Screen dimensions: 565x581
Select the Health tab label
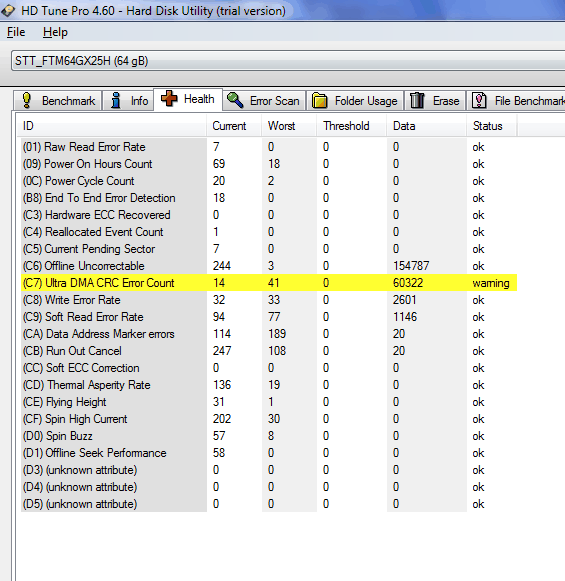[199, 99]
